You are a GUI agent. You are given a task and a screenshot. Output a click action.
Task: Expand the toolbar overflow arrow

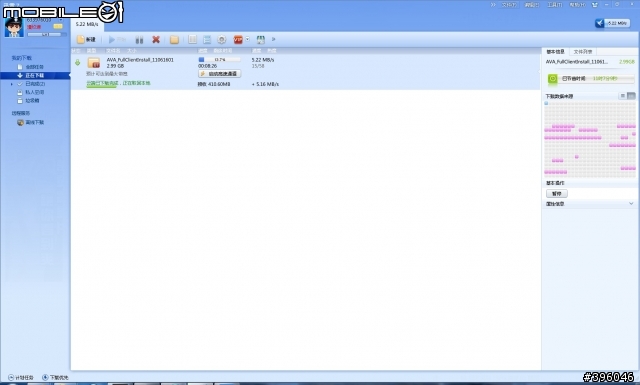(x=273, y=39)
